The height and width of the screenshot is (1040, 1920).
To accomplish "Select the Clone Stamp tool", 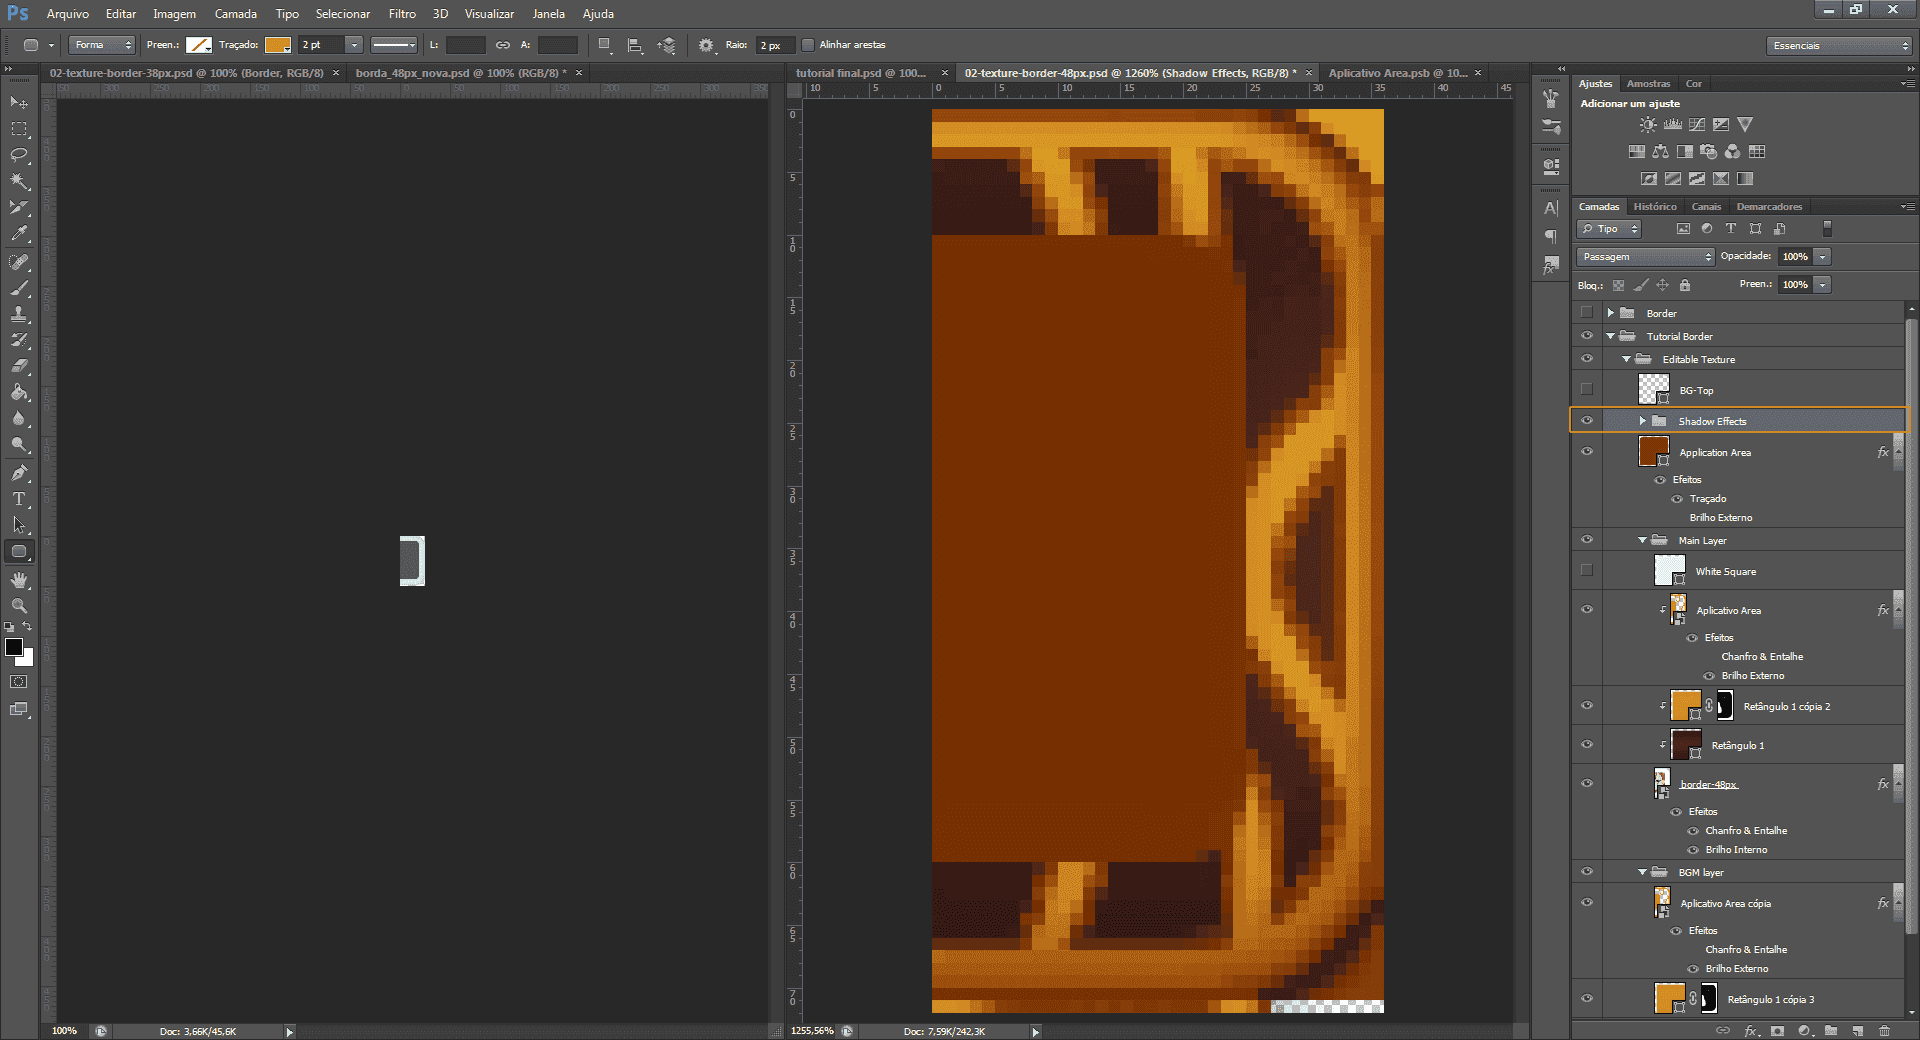I will tap(19, 314).
